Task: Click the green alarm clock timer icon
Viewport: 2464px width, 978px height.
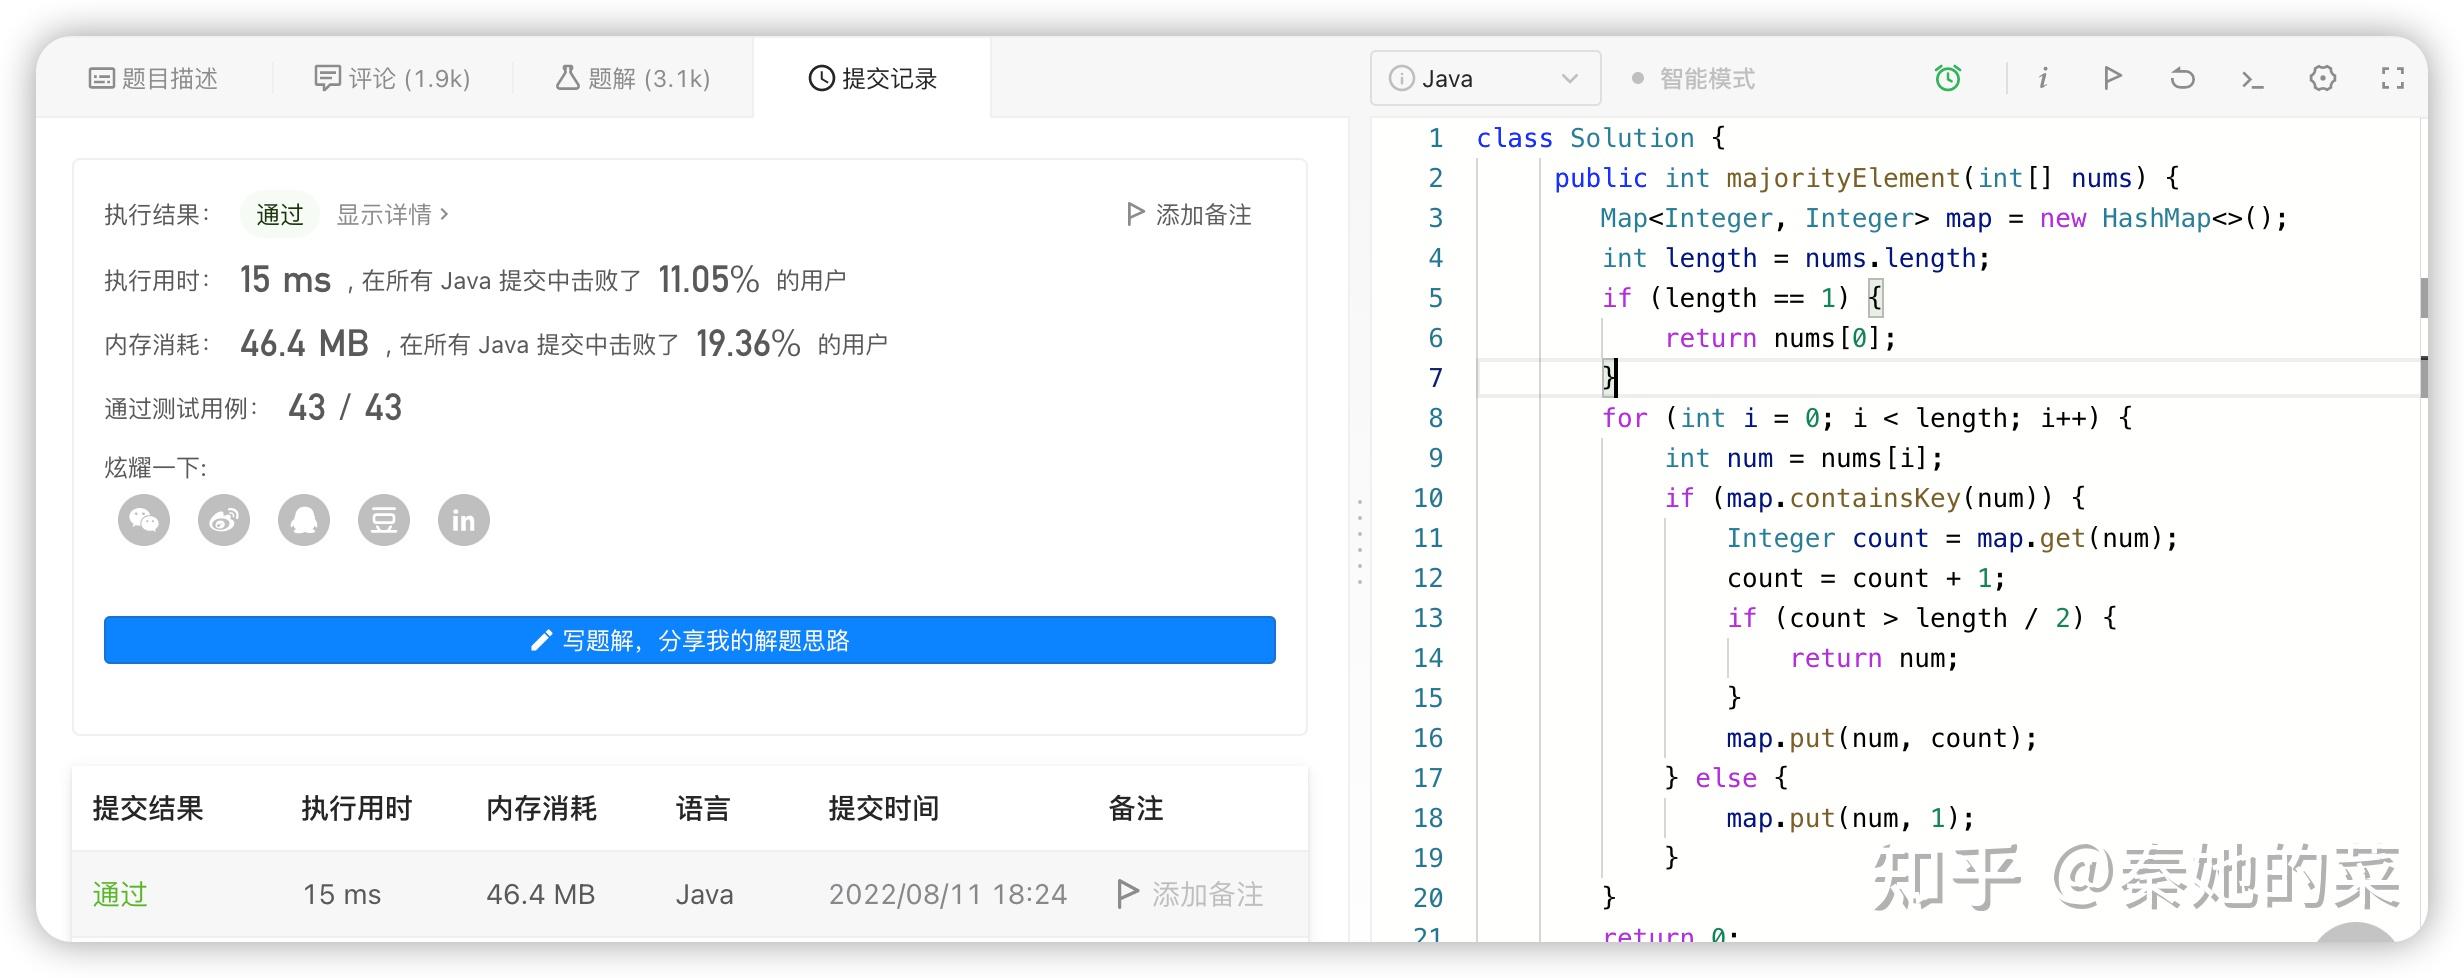Action: click(x=1947, y=78)
